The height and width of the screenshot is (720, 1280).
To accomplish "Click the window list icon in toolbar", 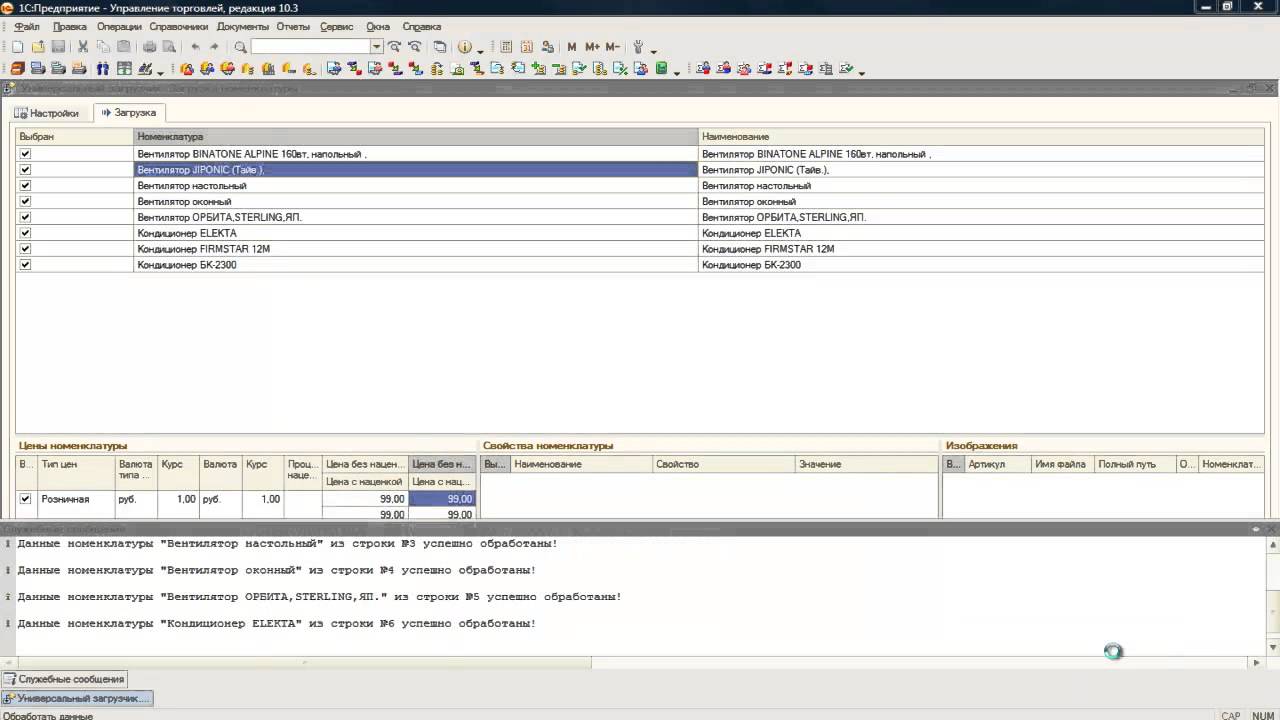I will [440, 47].
